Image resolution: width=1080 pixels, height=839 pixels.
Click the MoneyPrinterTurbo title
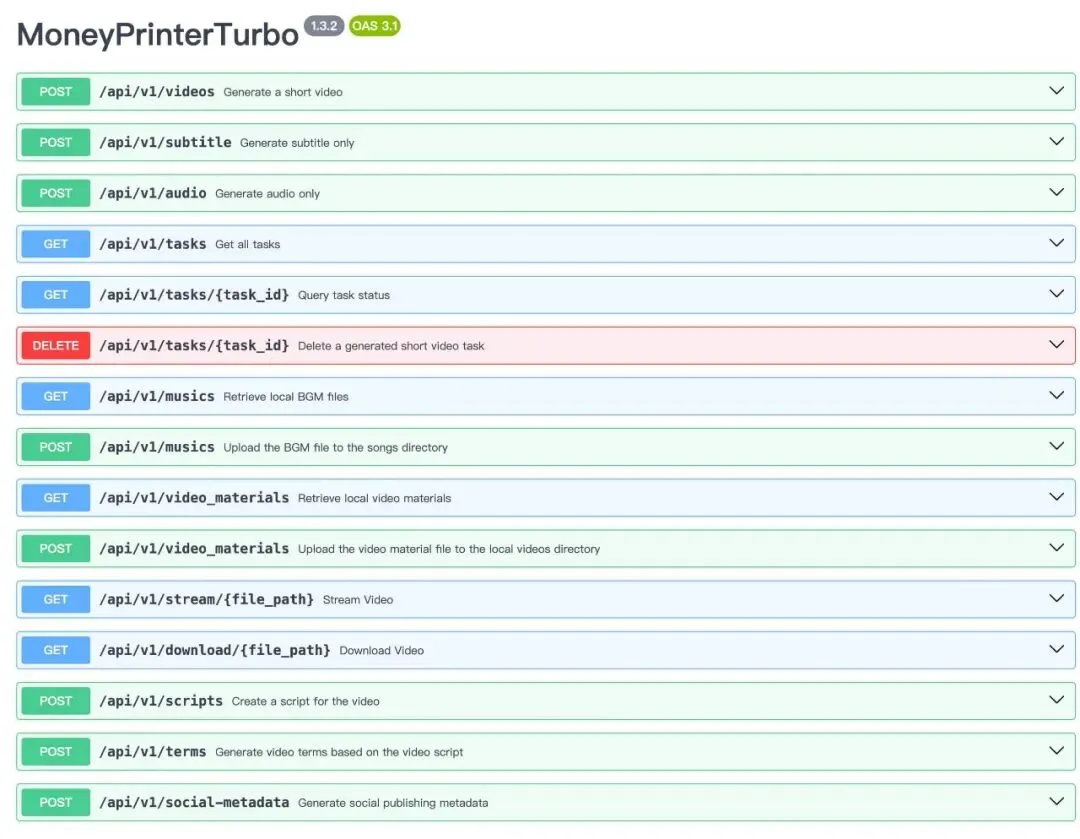(x=158, y=34)
